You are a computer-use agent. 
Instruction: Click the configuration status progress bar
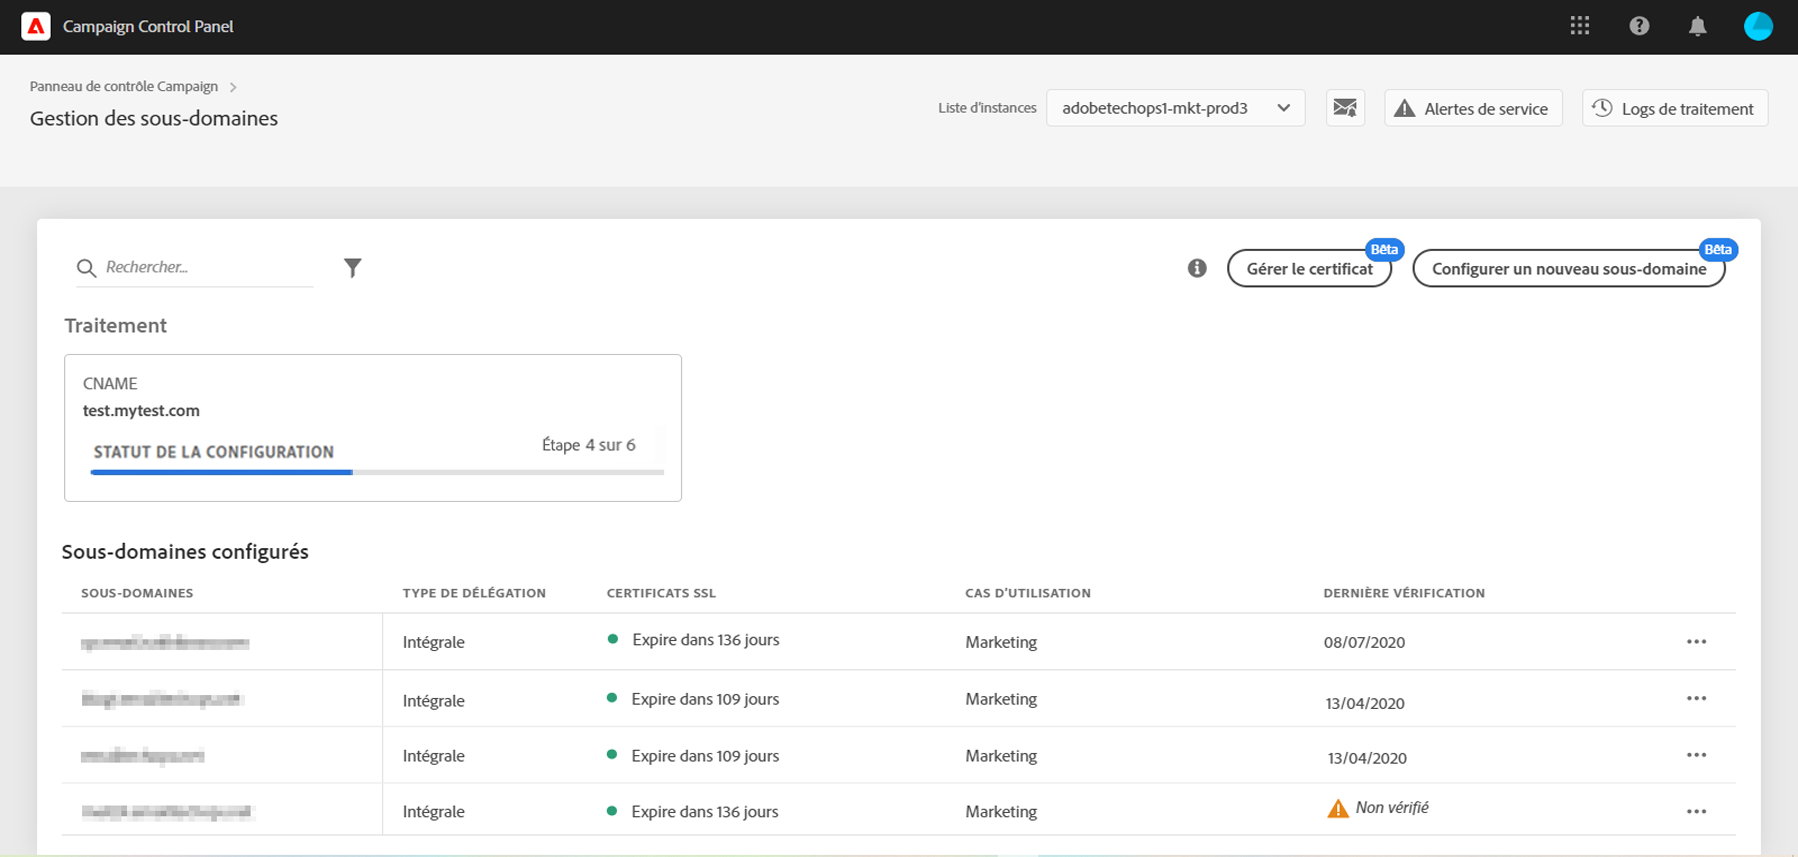coord(377,472)
